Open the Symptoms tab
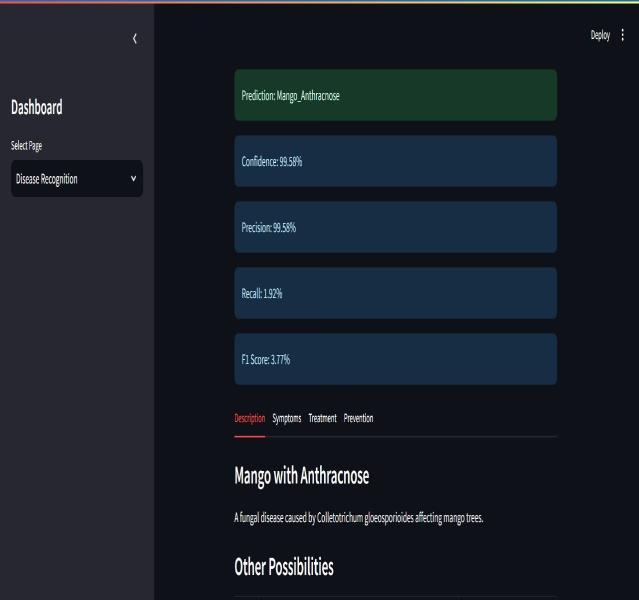Screen dimensions: 639x600 point(287,418)
